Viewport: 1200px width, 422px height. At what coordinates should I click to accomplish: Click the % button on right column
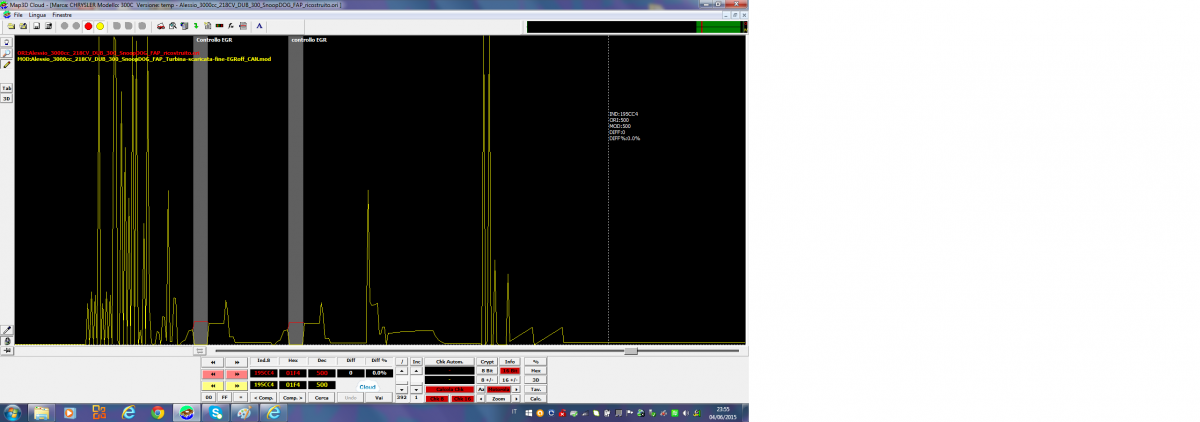535,362
